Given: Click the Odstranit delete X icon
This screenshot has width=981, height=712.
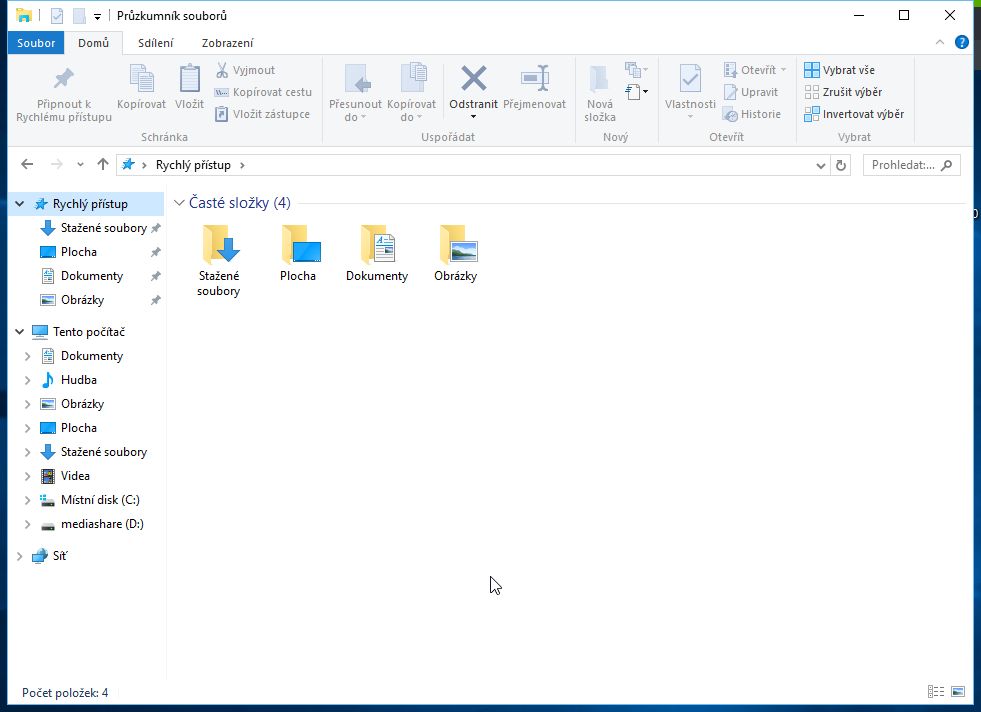Looking at the screenshot, I should pos(474,79).
